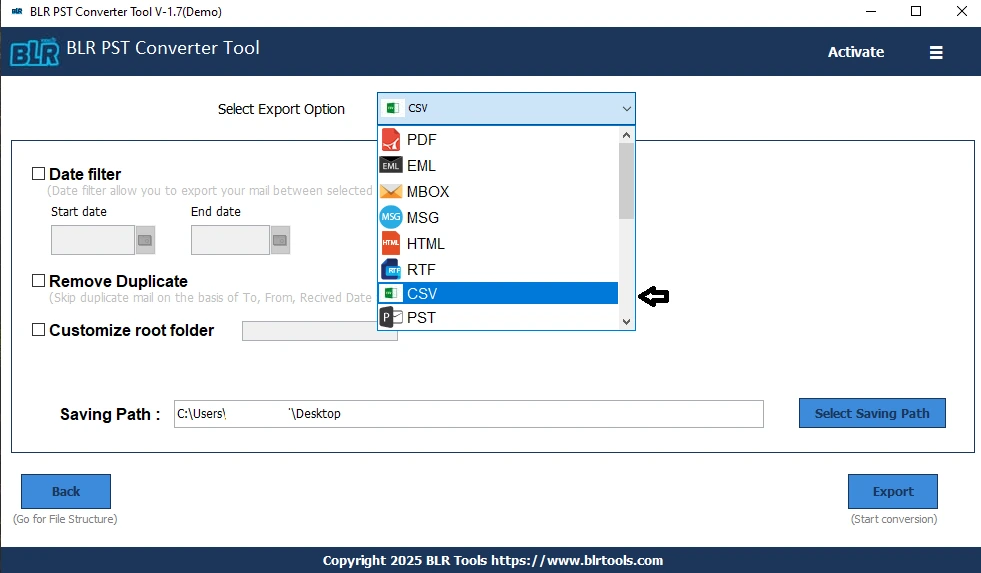Choose PST from export list
Image resolution: width=981 pixels, height=573 pixels.
[x=498, y=318]
